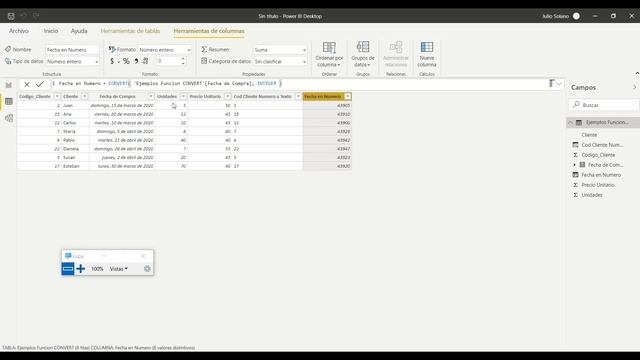The image size is (640, 360).
Task: Collapse the ribbon with the caret
Action: (637, 73)
